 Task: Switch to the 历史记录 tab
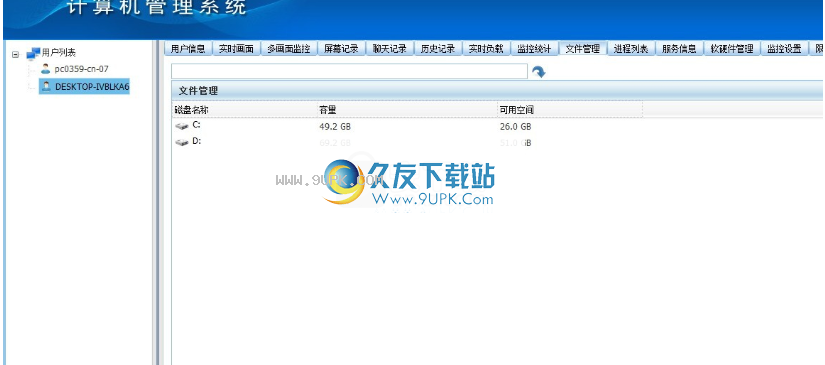(x=438, y=49)
